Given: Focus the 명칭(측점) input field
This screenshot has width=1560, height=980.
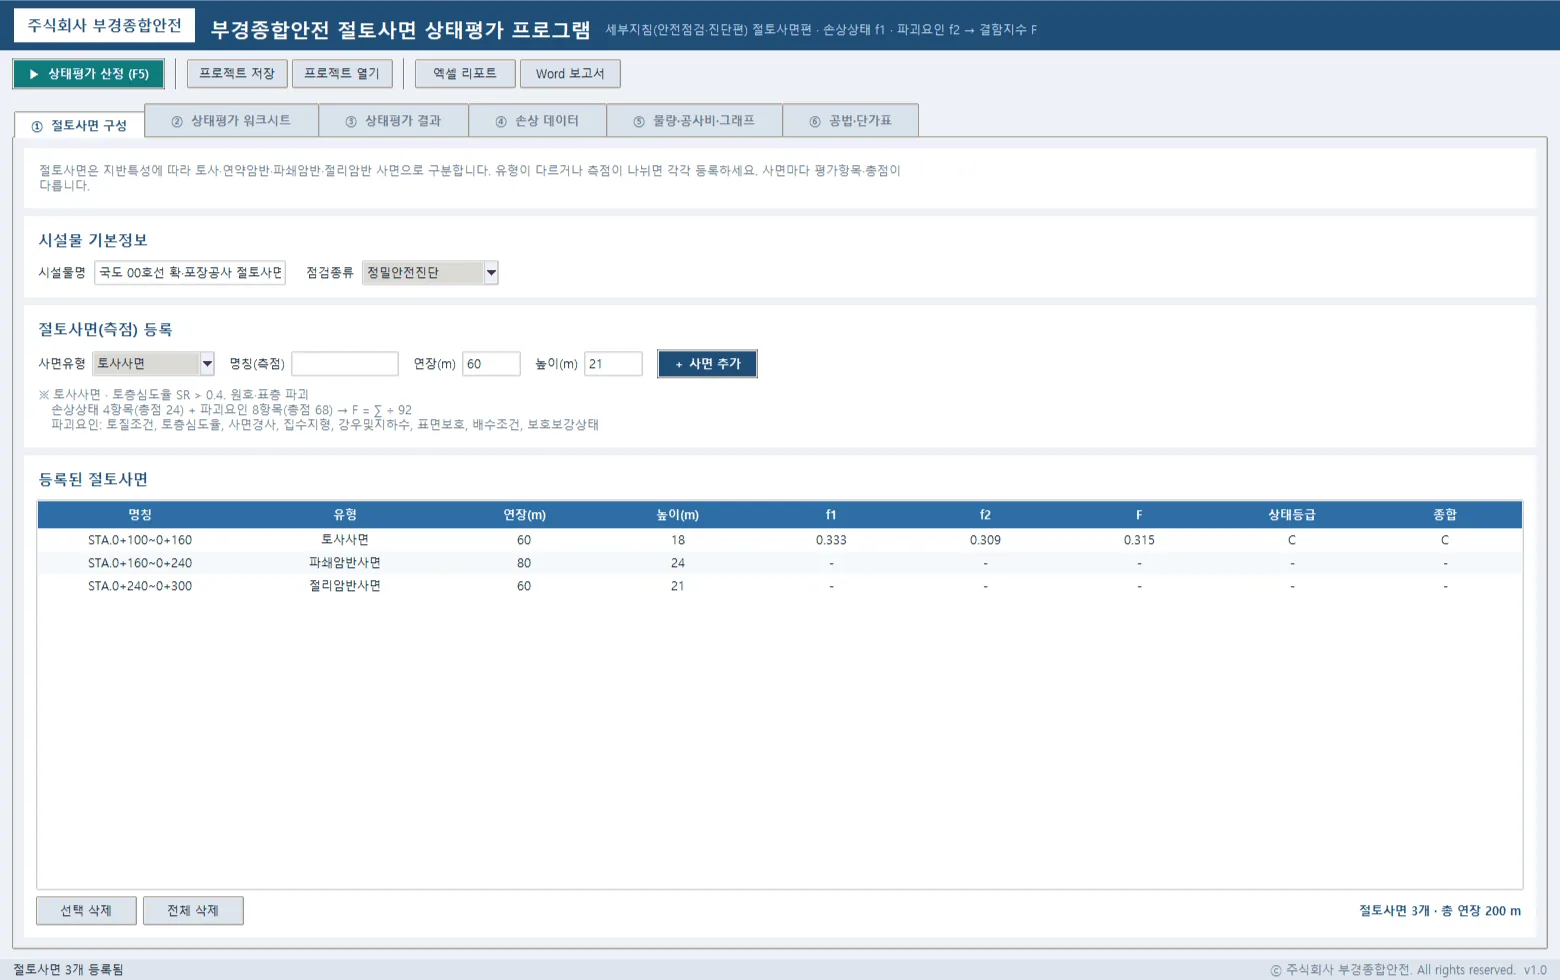Looking at the screenshot, I should 345,364.
